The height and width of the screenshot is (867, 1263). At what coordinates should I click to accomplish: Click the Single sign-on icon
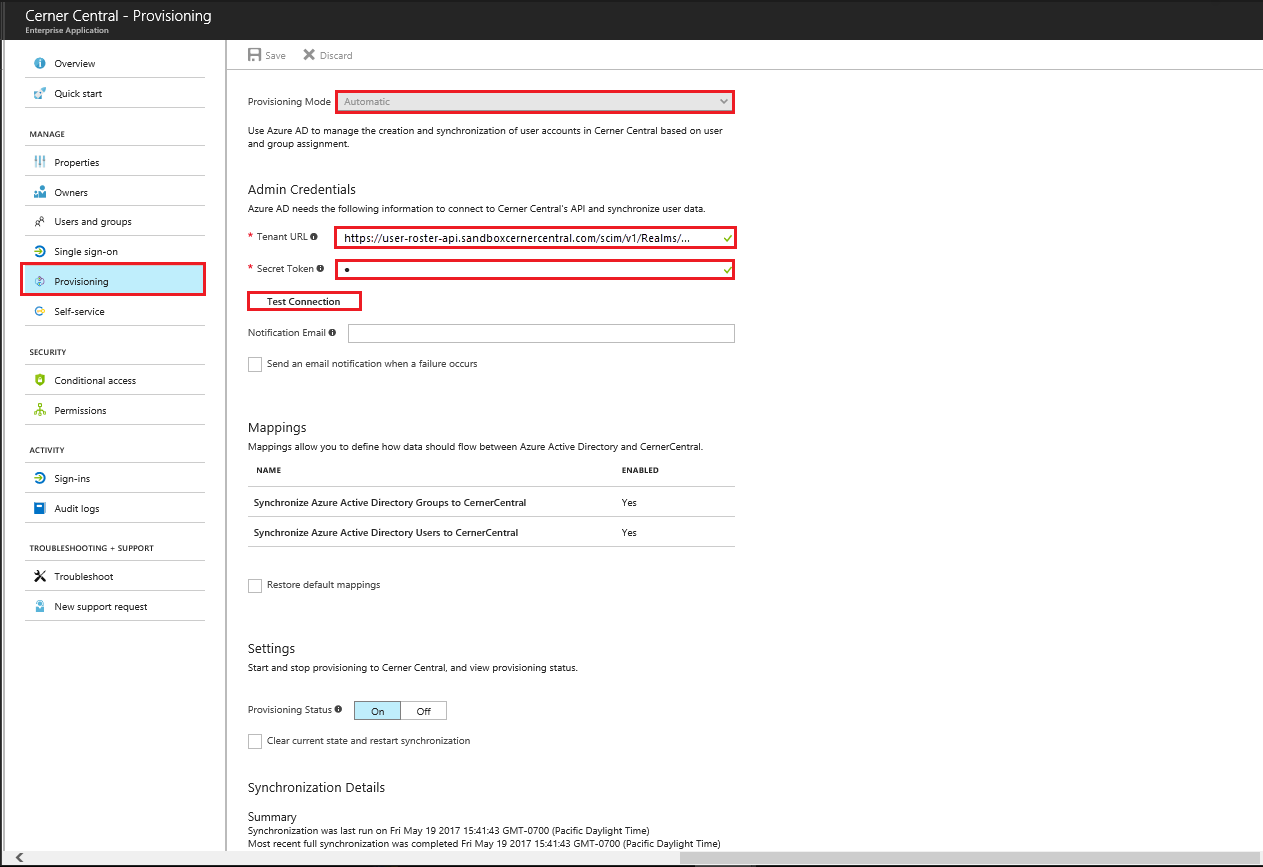(40, 251)
